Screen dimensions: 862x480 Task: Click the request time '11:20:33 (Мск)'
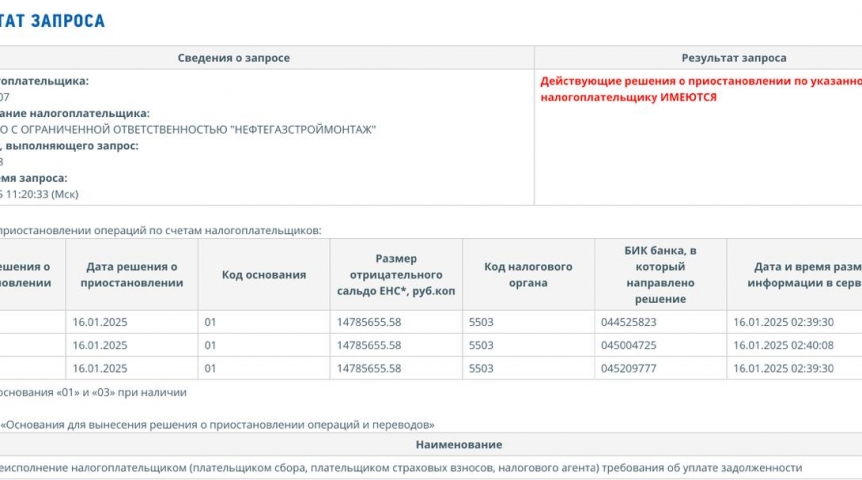(x=42, y=194)
